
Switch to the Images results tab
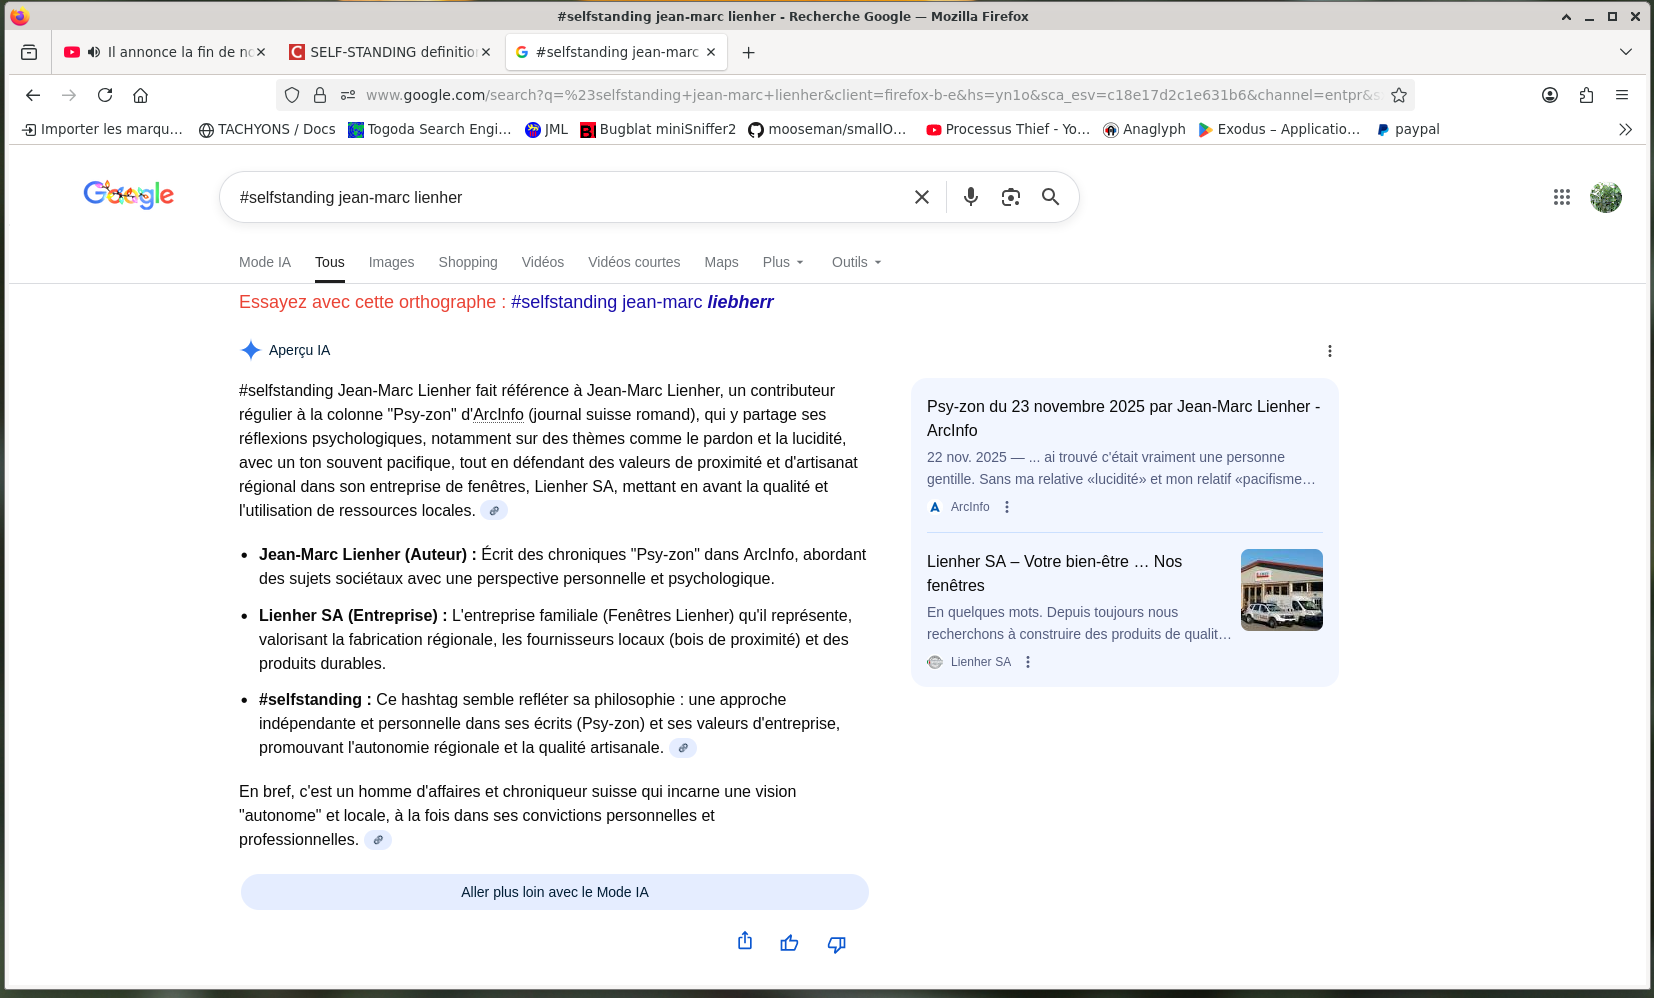pyautogui.click(x=391, y=262)
